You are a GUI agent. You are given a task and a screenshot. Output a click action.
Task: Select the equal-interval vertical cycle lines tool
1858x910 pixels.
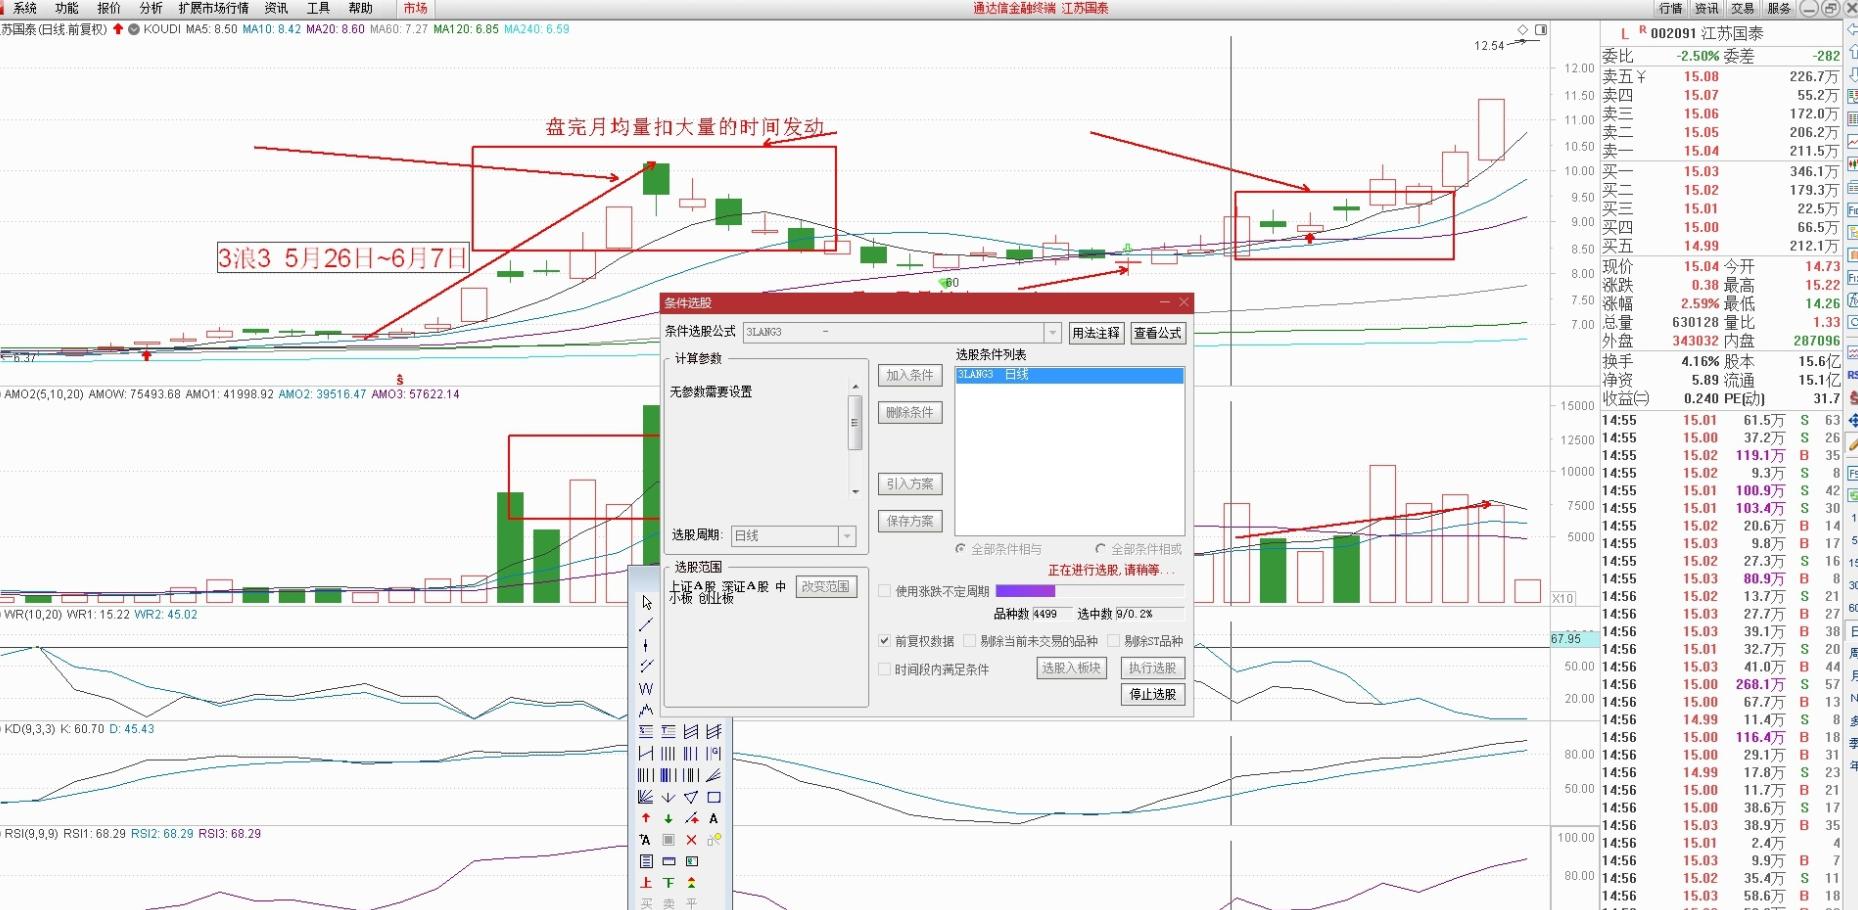tap(668, 753)
